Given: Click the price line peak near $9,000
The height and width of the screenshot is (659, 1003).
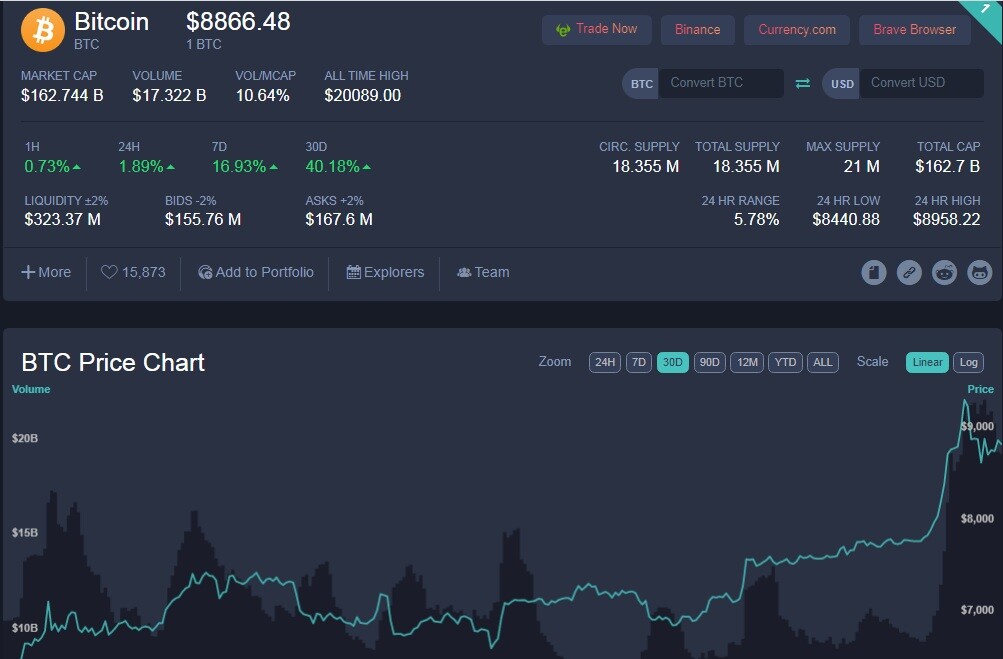Looking at the screenshot, I should (965, 401).
